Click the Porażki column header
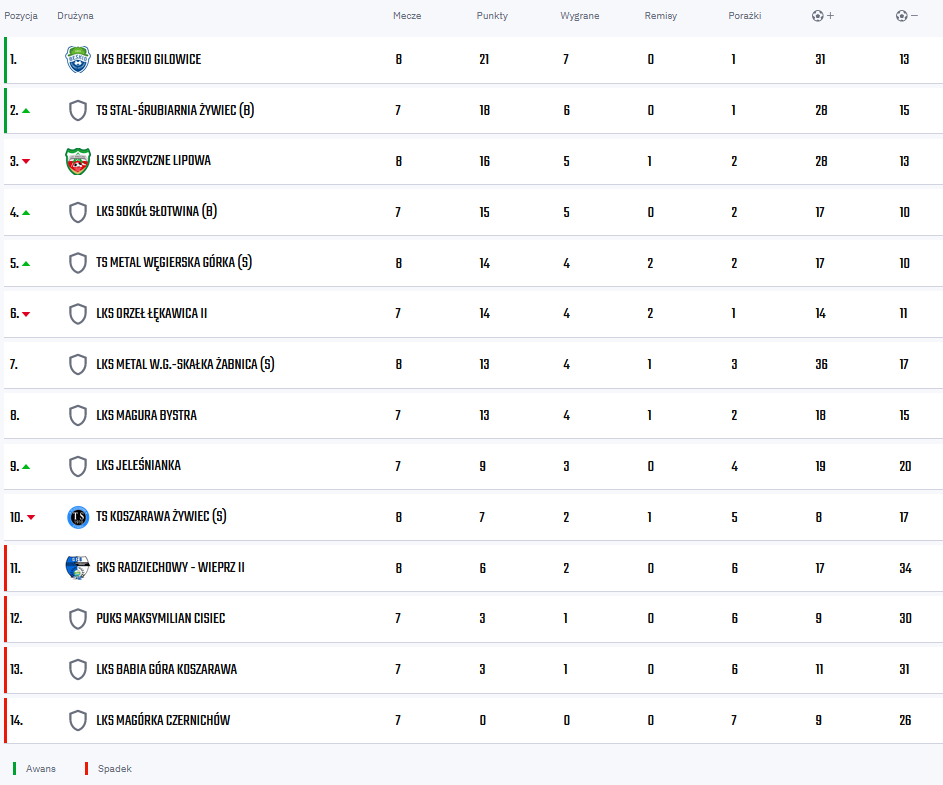 [745, 16]
